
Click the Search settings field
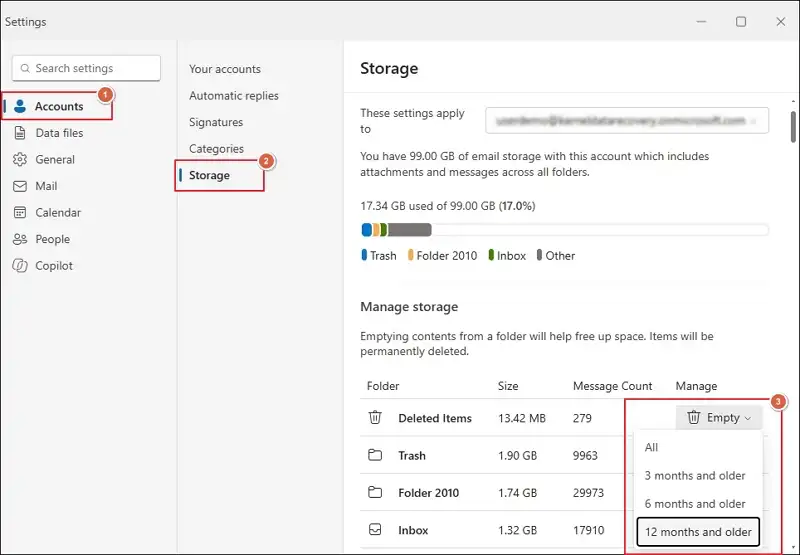tap(86, 68)
